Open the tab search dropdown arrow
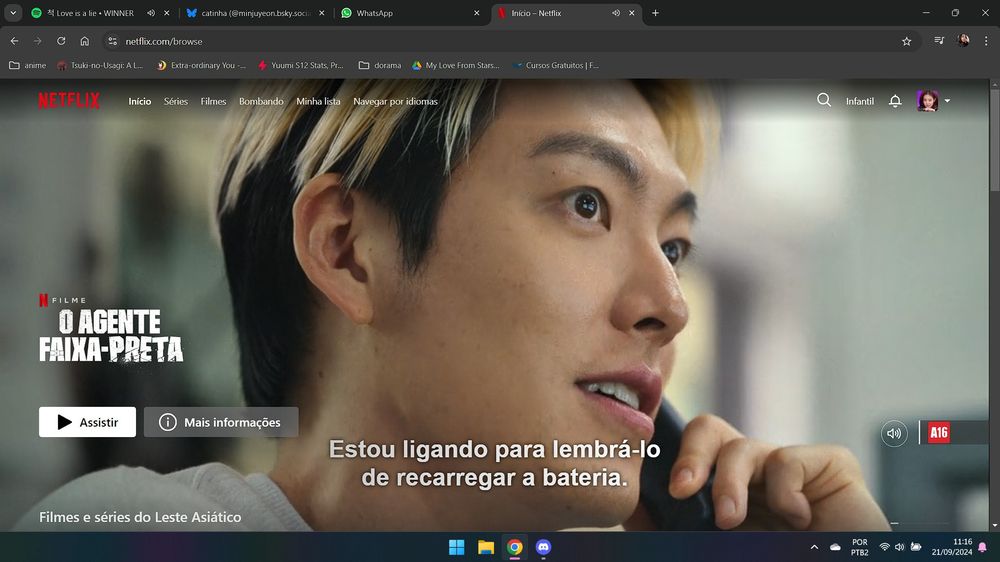 [13, 13]
